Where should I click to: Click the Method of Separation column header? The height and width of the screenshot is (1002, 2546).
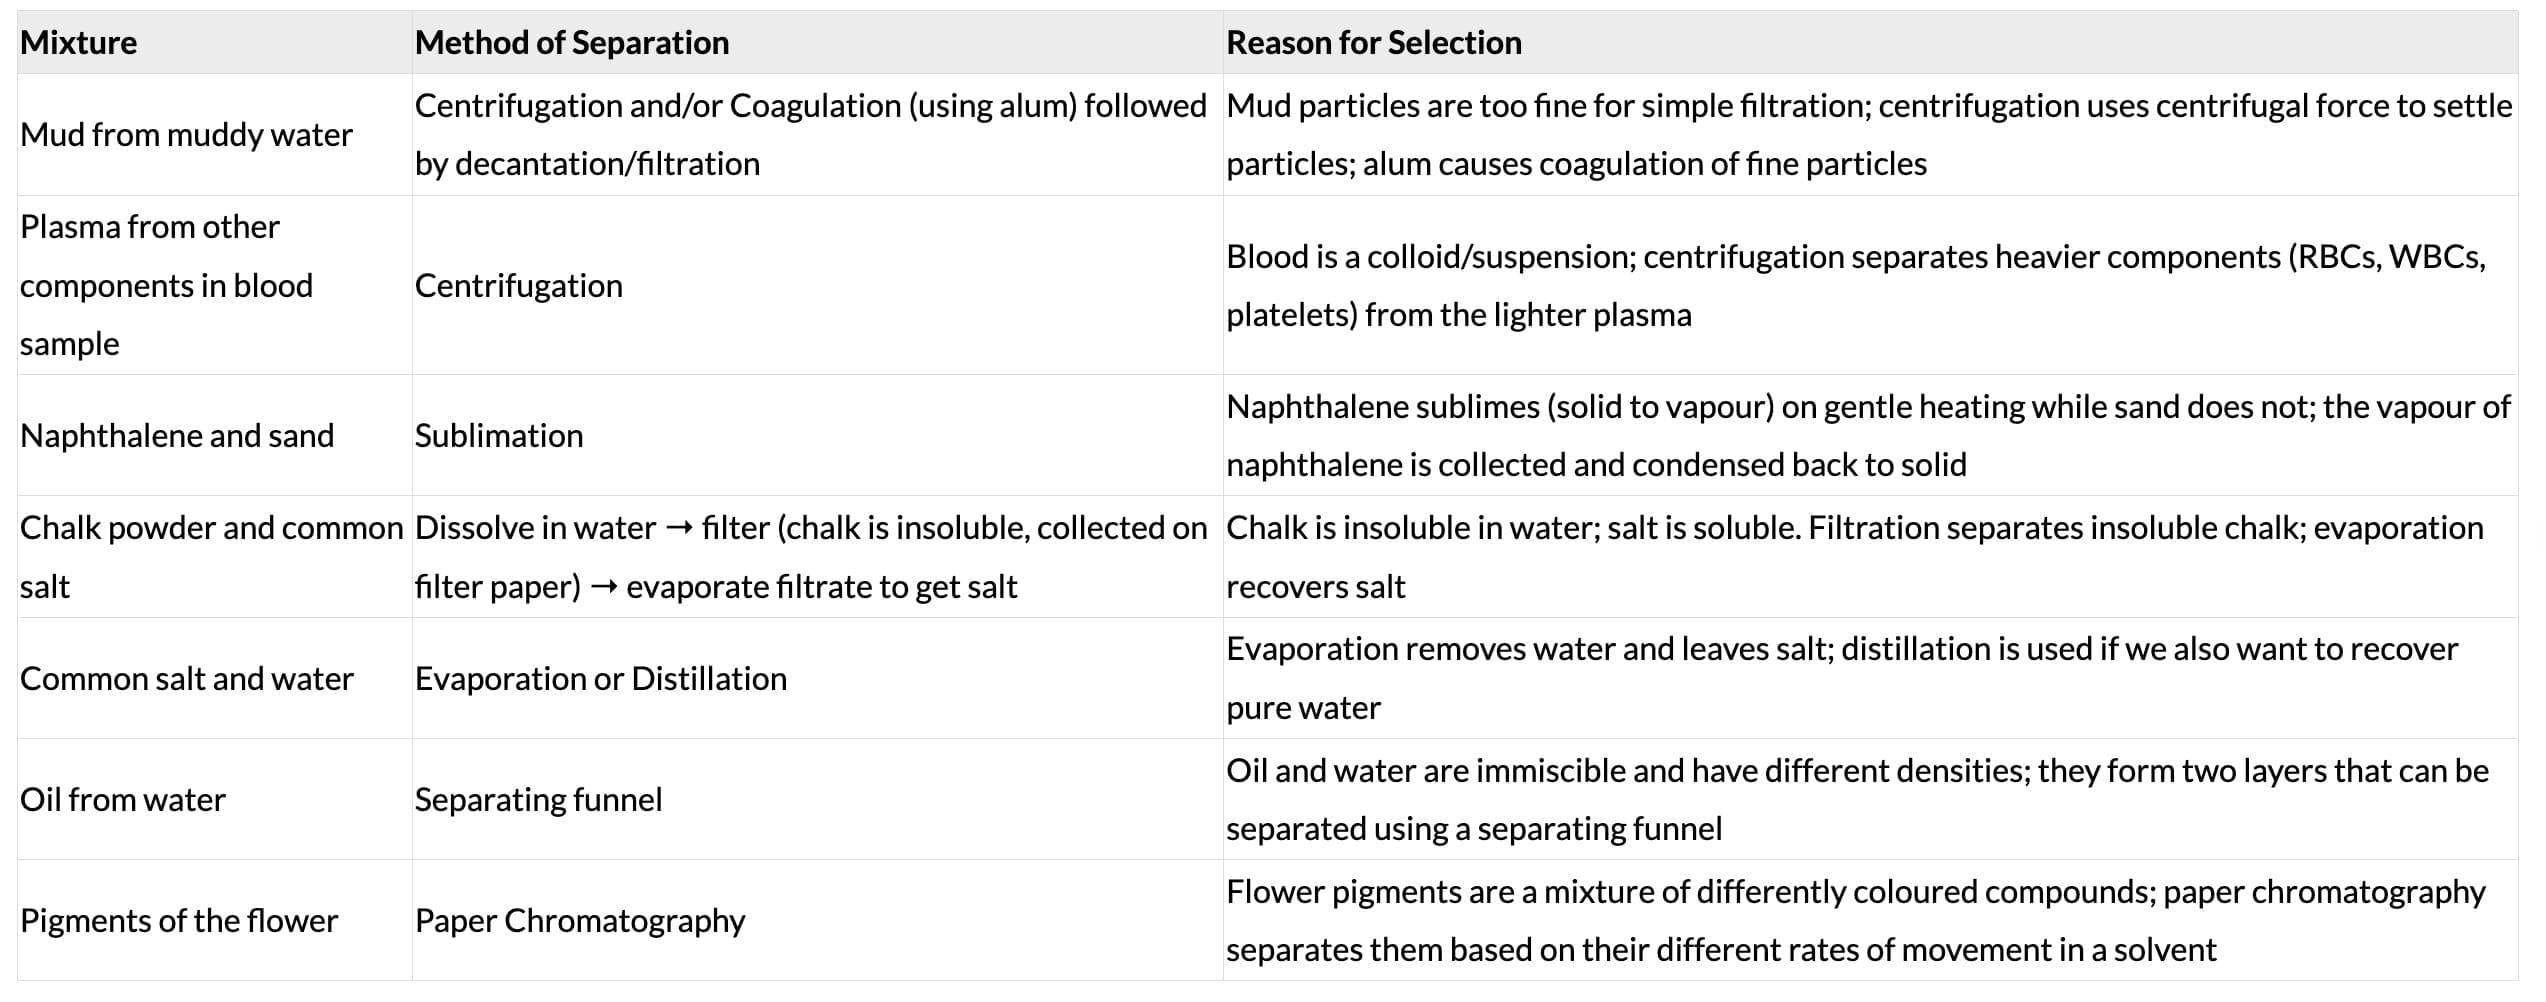pos(572,43)
